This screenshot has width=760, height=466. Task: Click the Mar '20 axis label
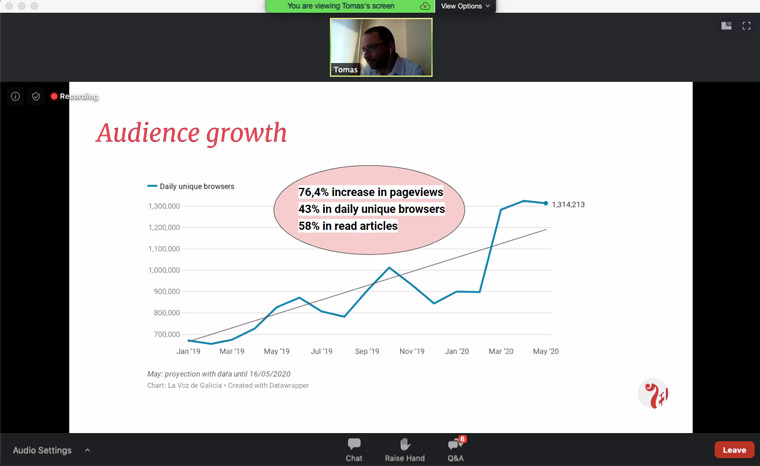pos(501,351)
